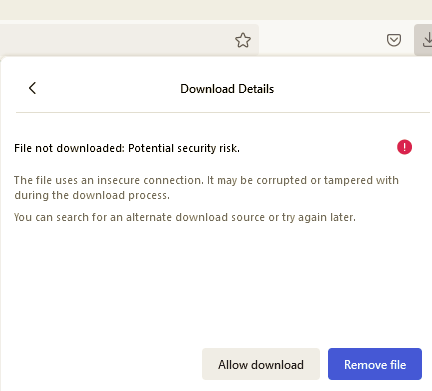The image size is (432, 391).
Task: Click the empty tab strip area
Action: click(x=216, y=9)
